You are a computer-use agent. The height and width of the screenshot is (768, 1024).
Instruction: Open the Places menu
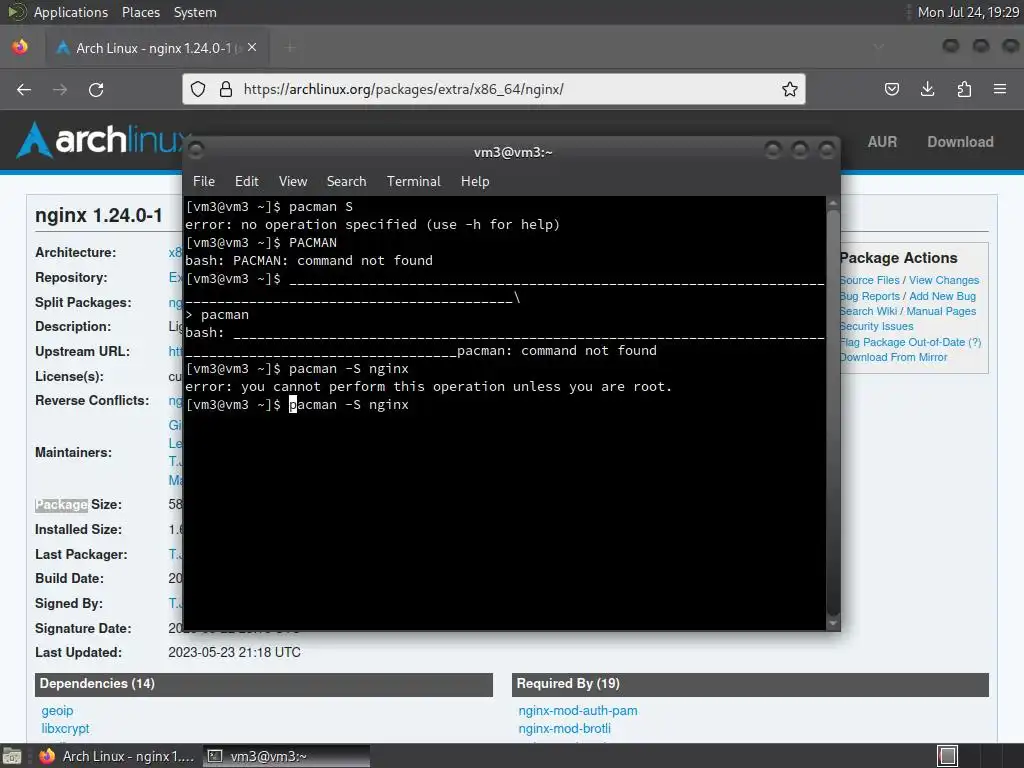point(140,12)
